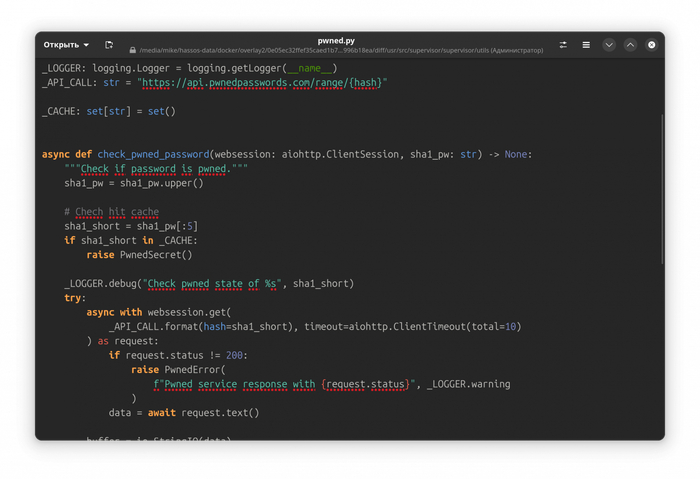Screen dimensions: 700x479
Task: Click the pwned.py title in header
Action: 337,40
